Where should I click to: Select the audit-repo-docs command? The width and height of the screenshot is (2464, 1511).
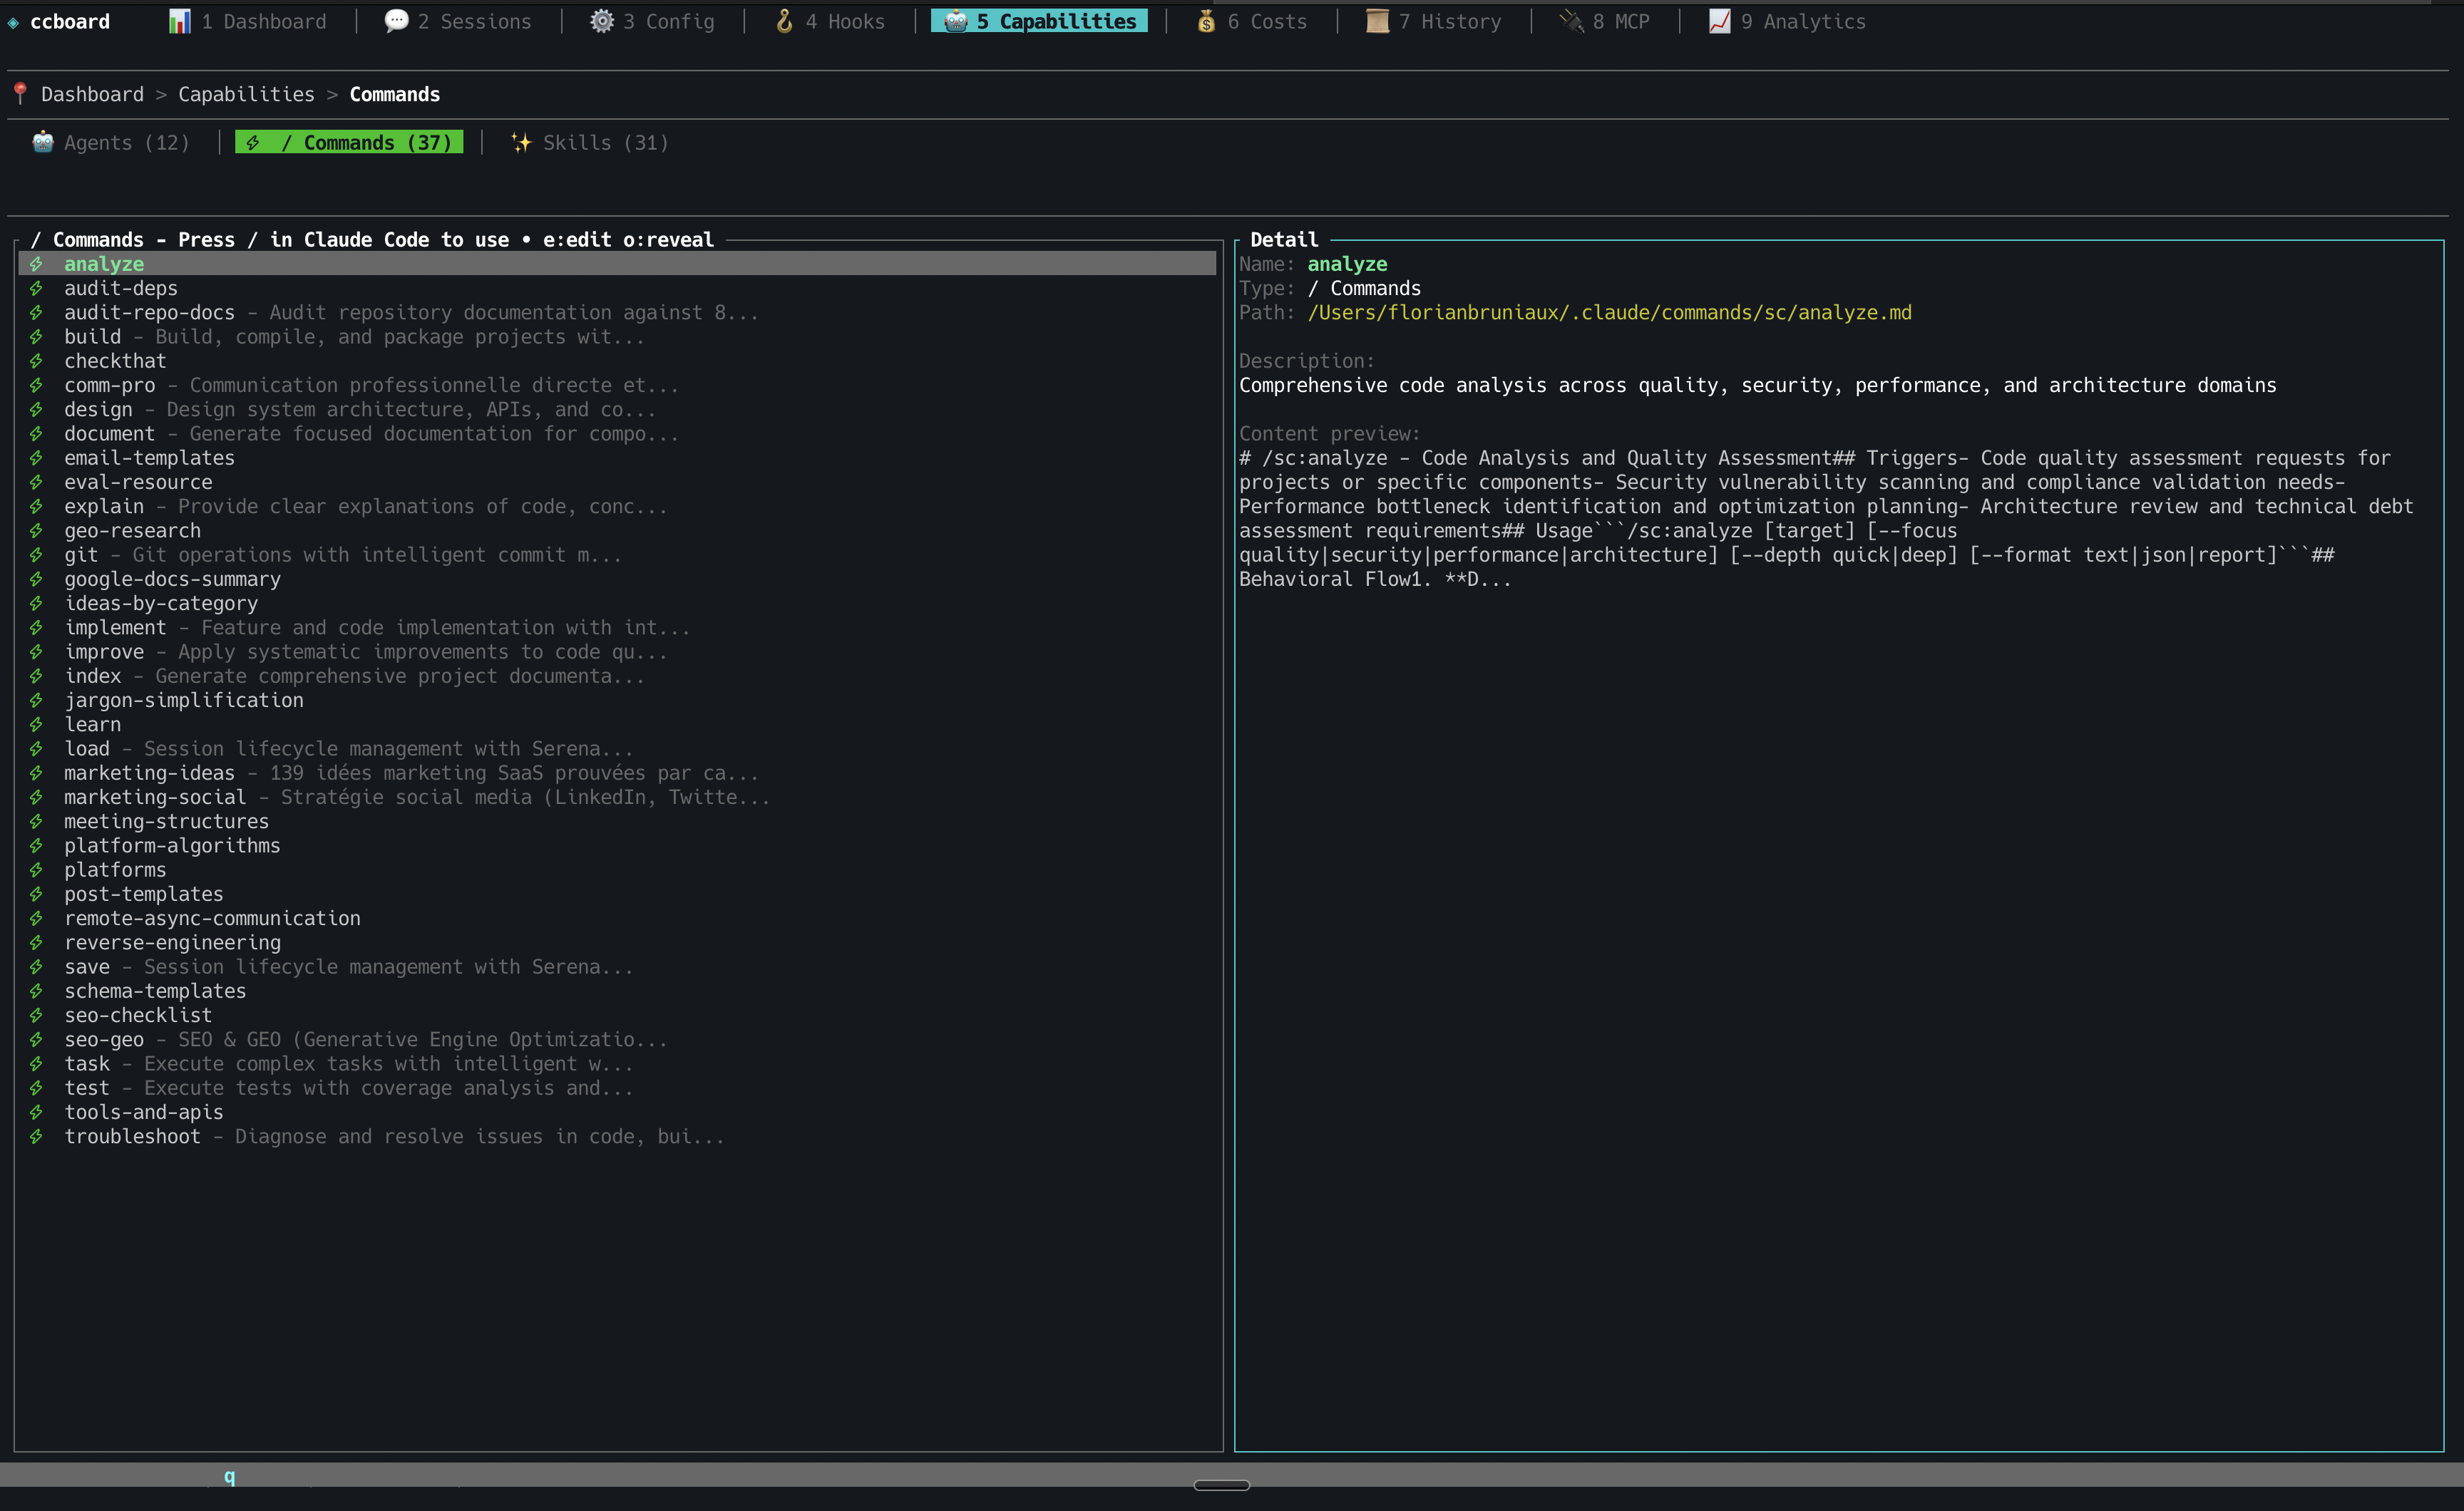(150, 312)
